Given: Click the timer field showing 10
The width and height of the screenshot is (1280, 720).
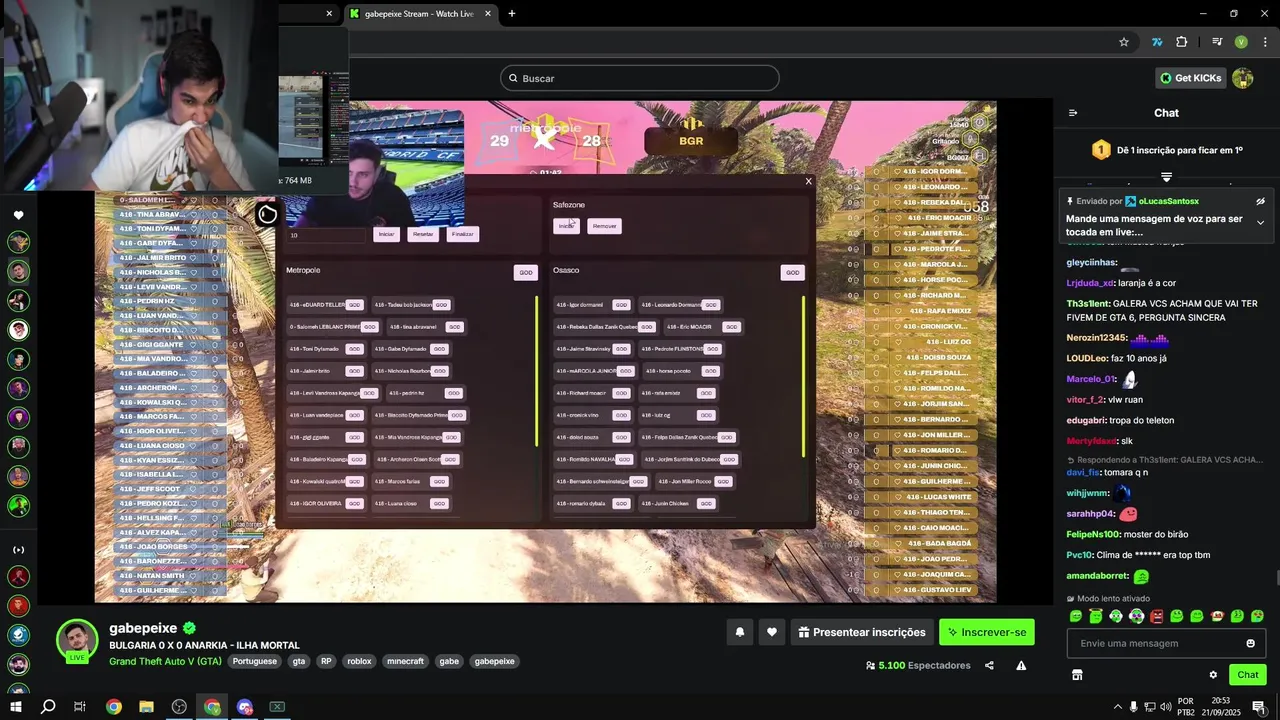Looking at the screenshot, I should tap(326, 235).
